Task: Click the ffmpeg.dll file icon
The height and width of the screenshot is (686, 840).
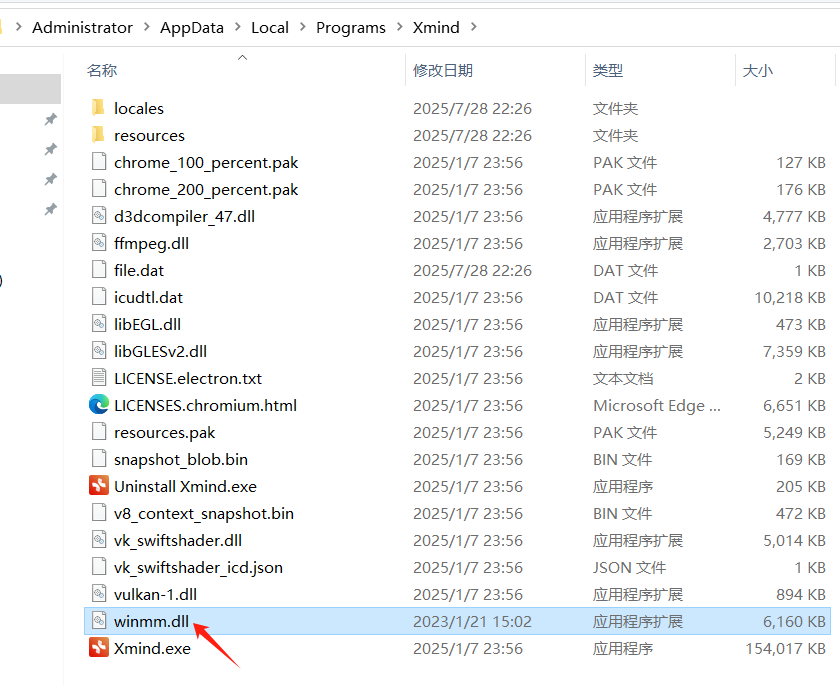Action: pos(99,243)
